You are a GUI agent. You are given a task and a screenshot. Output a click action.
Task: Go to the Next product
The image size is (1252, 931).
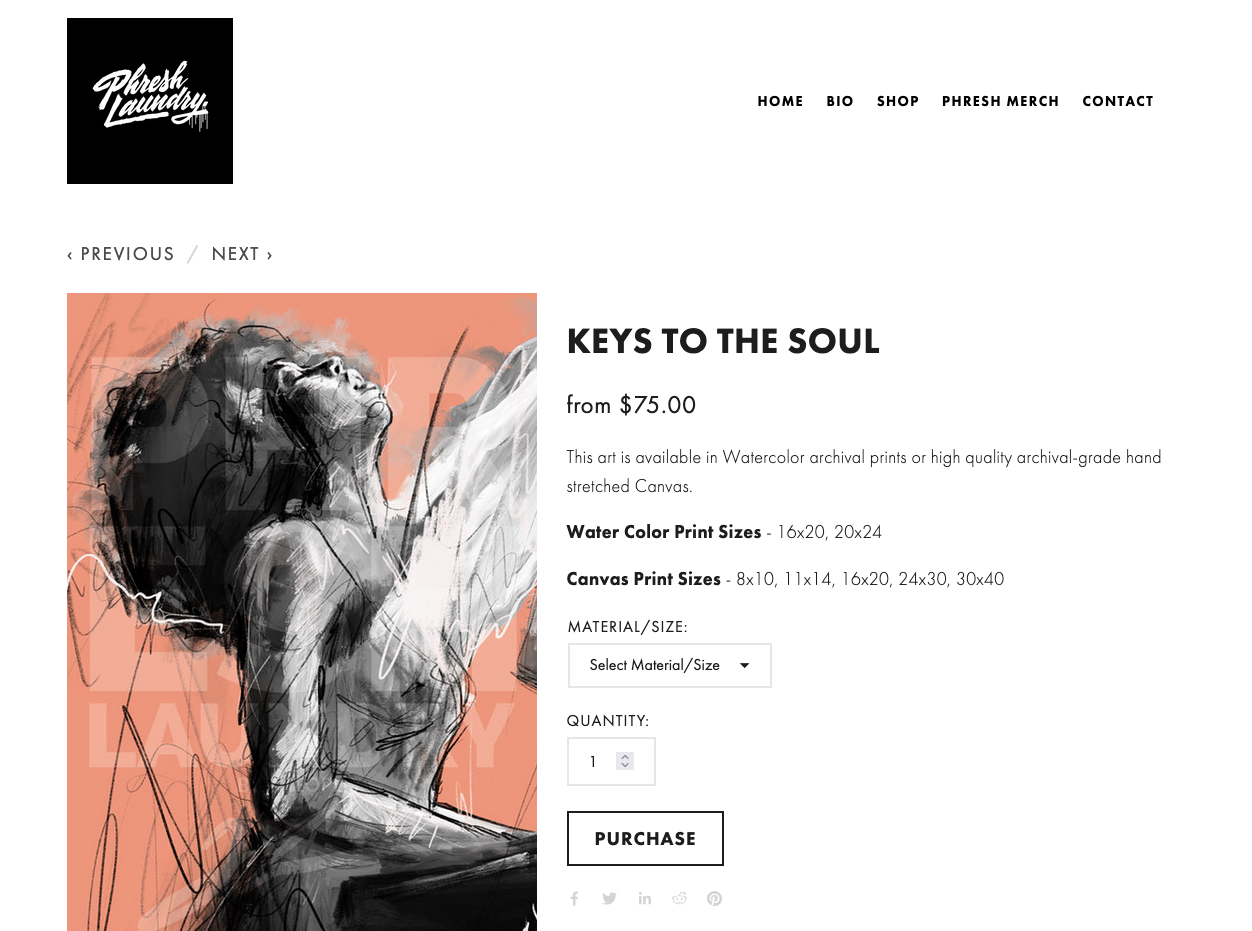pos(242,254)
